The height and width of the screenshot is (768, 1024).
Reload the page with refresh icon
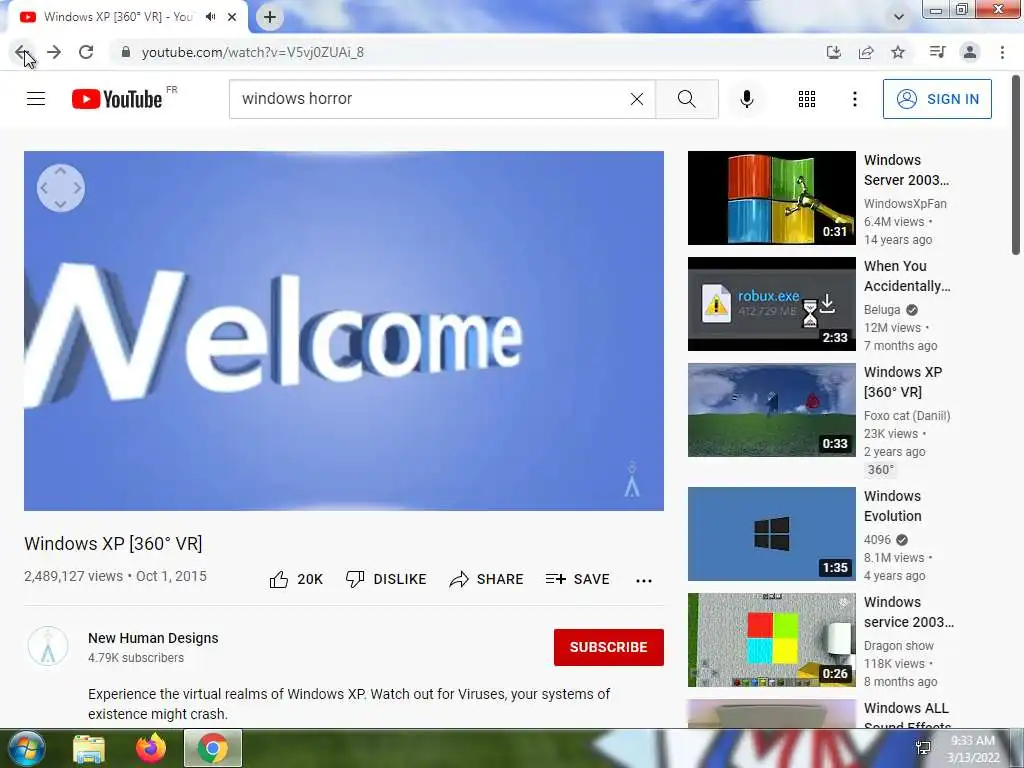(x=86, y=52)
